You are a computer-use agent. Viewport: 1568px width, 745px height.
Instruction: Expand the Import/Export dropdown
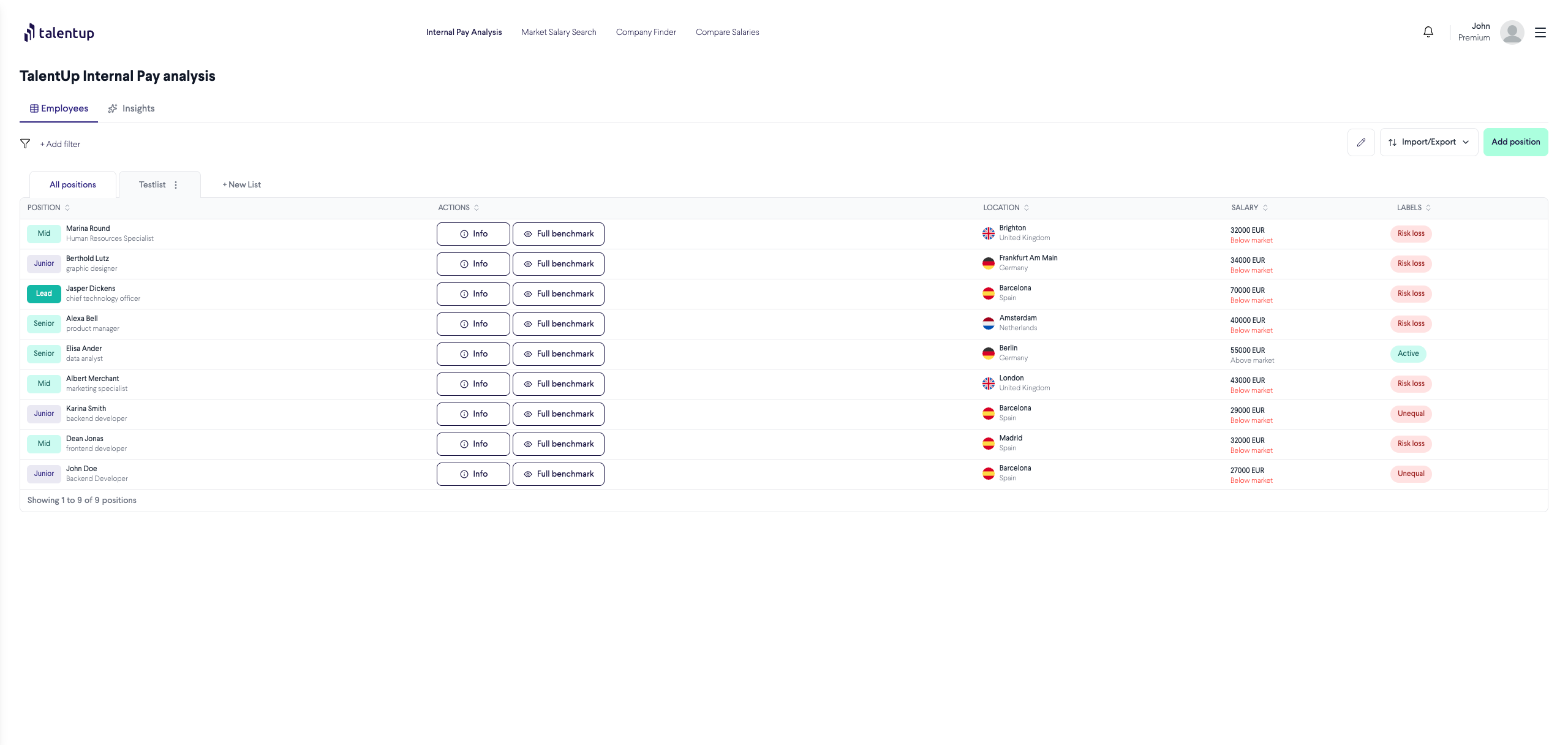(1428, 142)
